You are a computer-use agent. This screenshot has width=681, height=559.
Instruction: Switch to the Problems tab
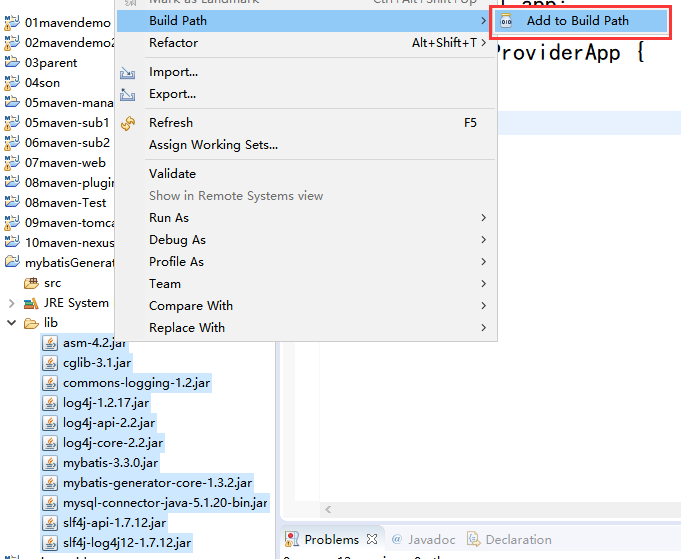331,539
